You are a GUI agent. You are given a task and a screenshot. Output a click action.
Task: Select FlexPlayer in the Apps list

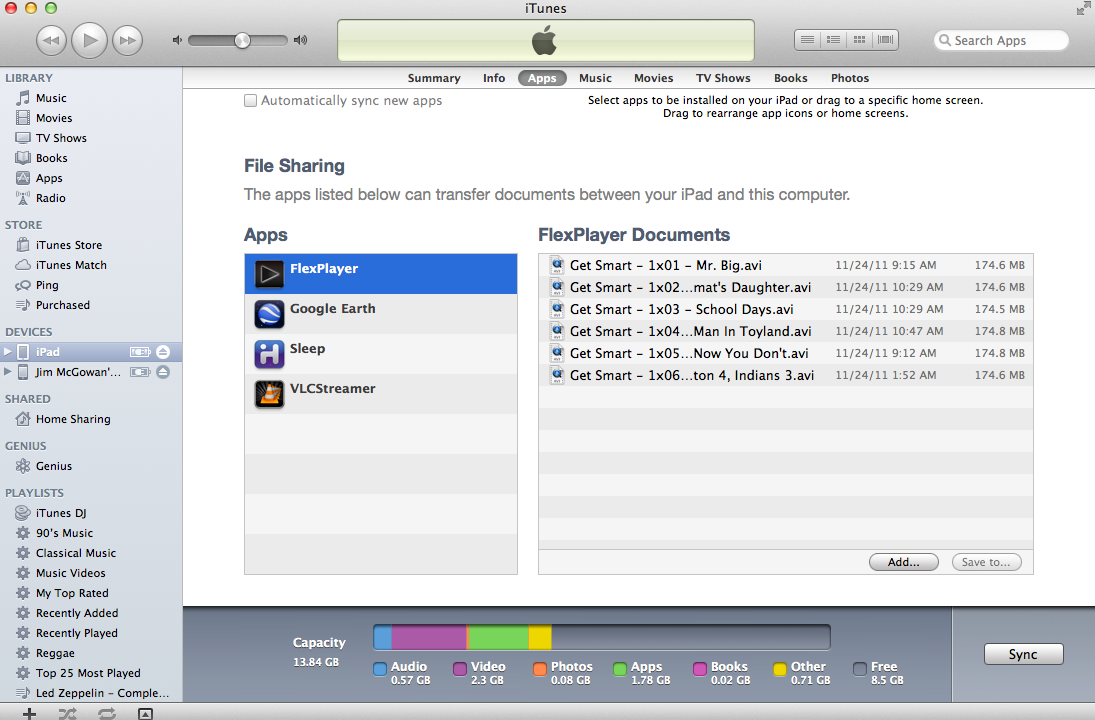coord(381,274)
